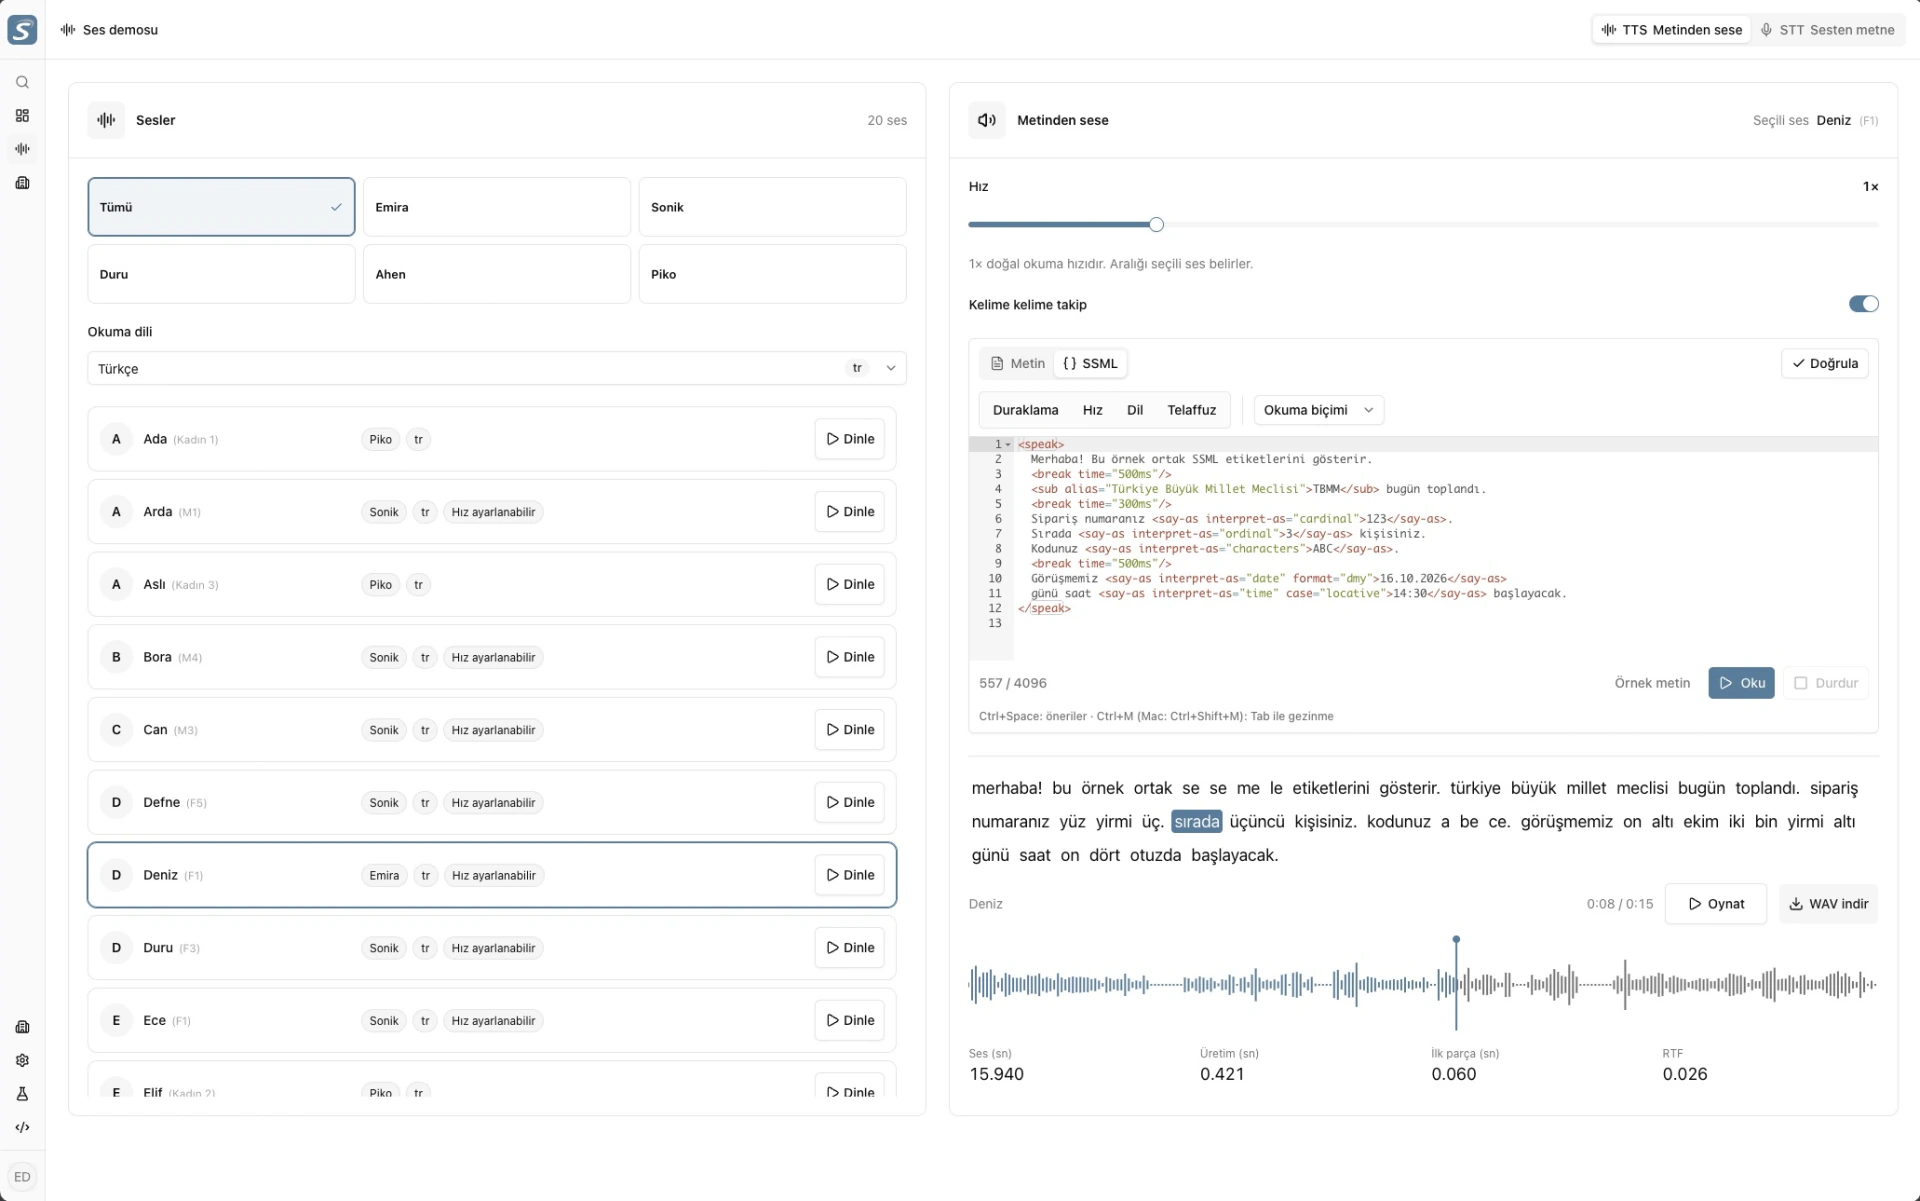Image resolution: width=1920 pixels, height=1201 pixels.
Task: Click the Oku button to read text
Action: 1741,683
